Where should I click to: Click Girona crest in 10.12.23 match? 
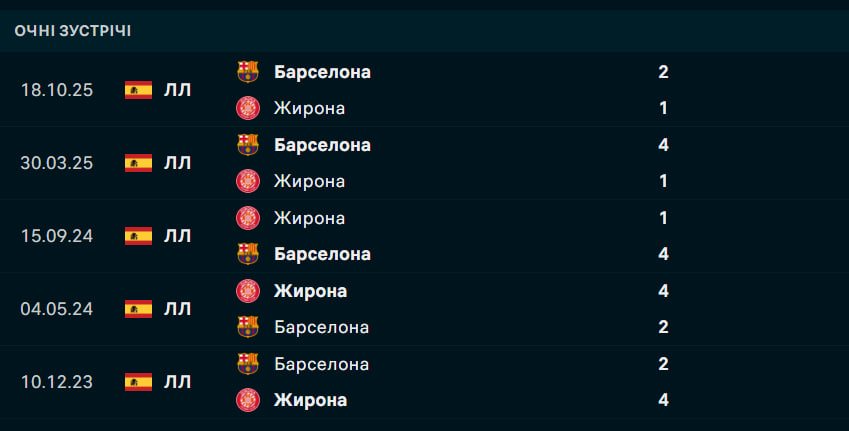247,400
